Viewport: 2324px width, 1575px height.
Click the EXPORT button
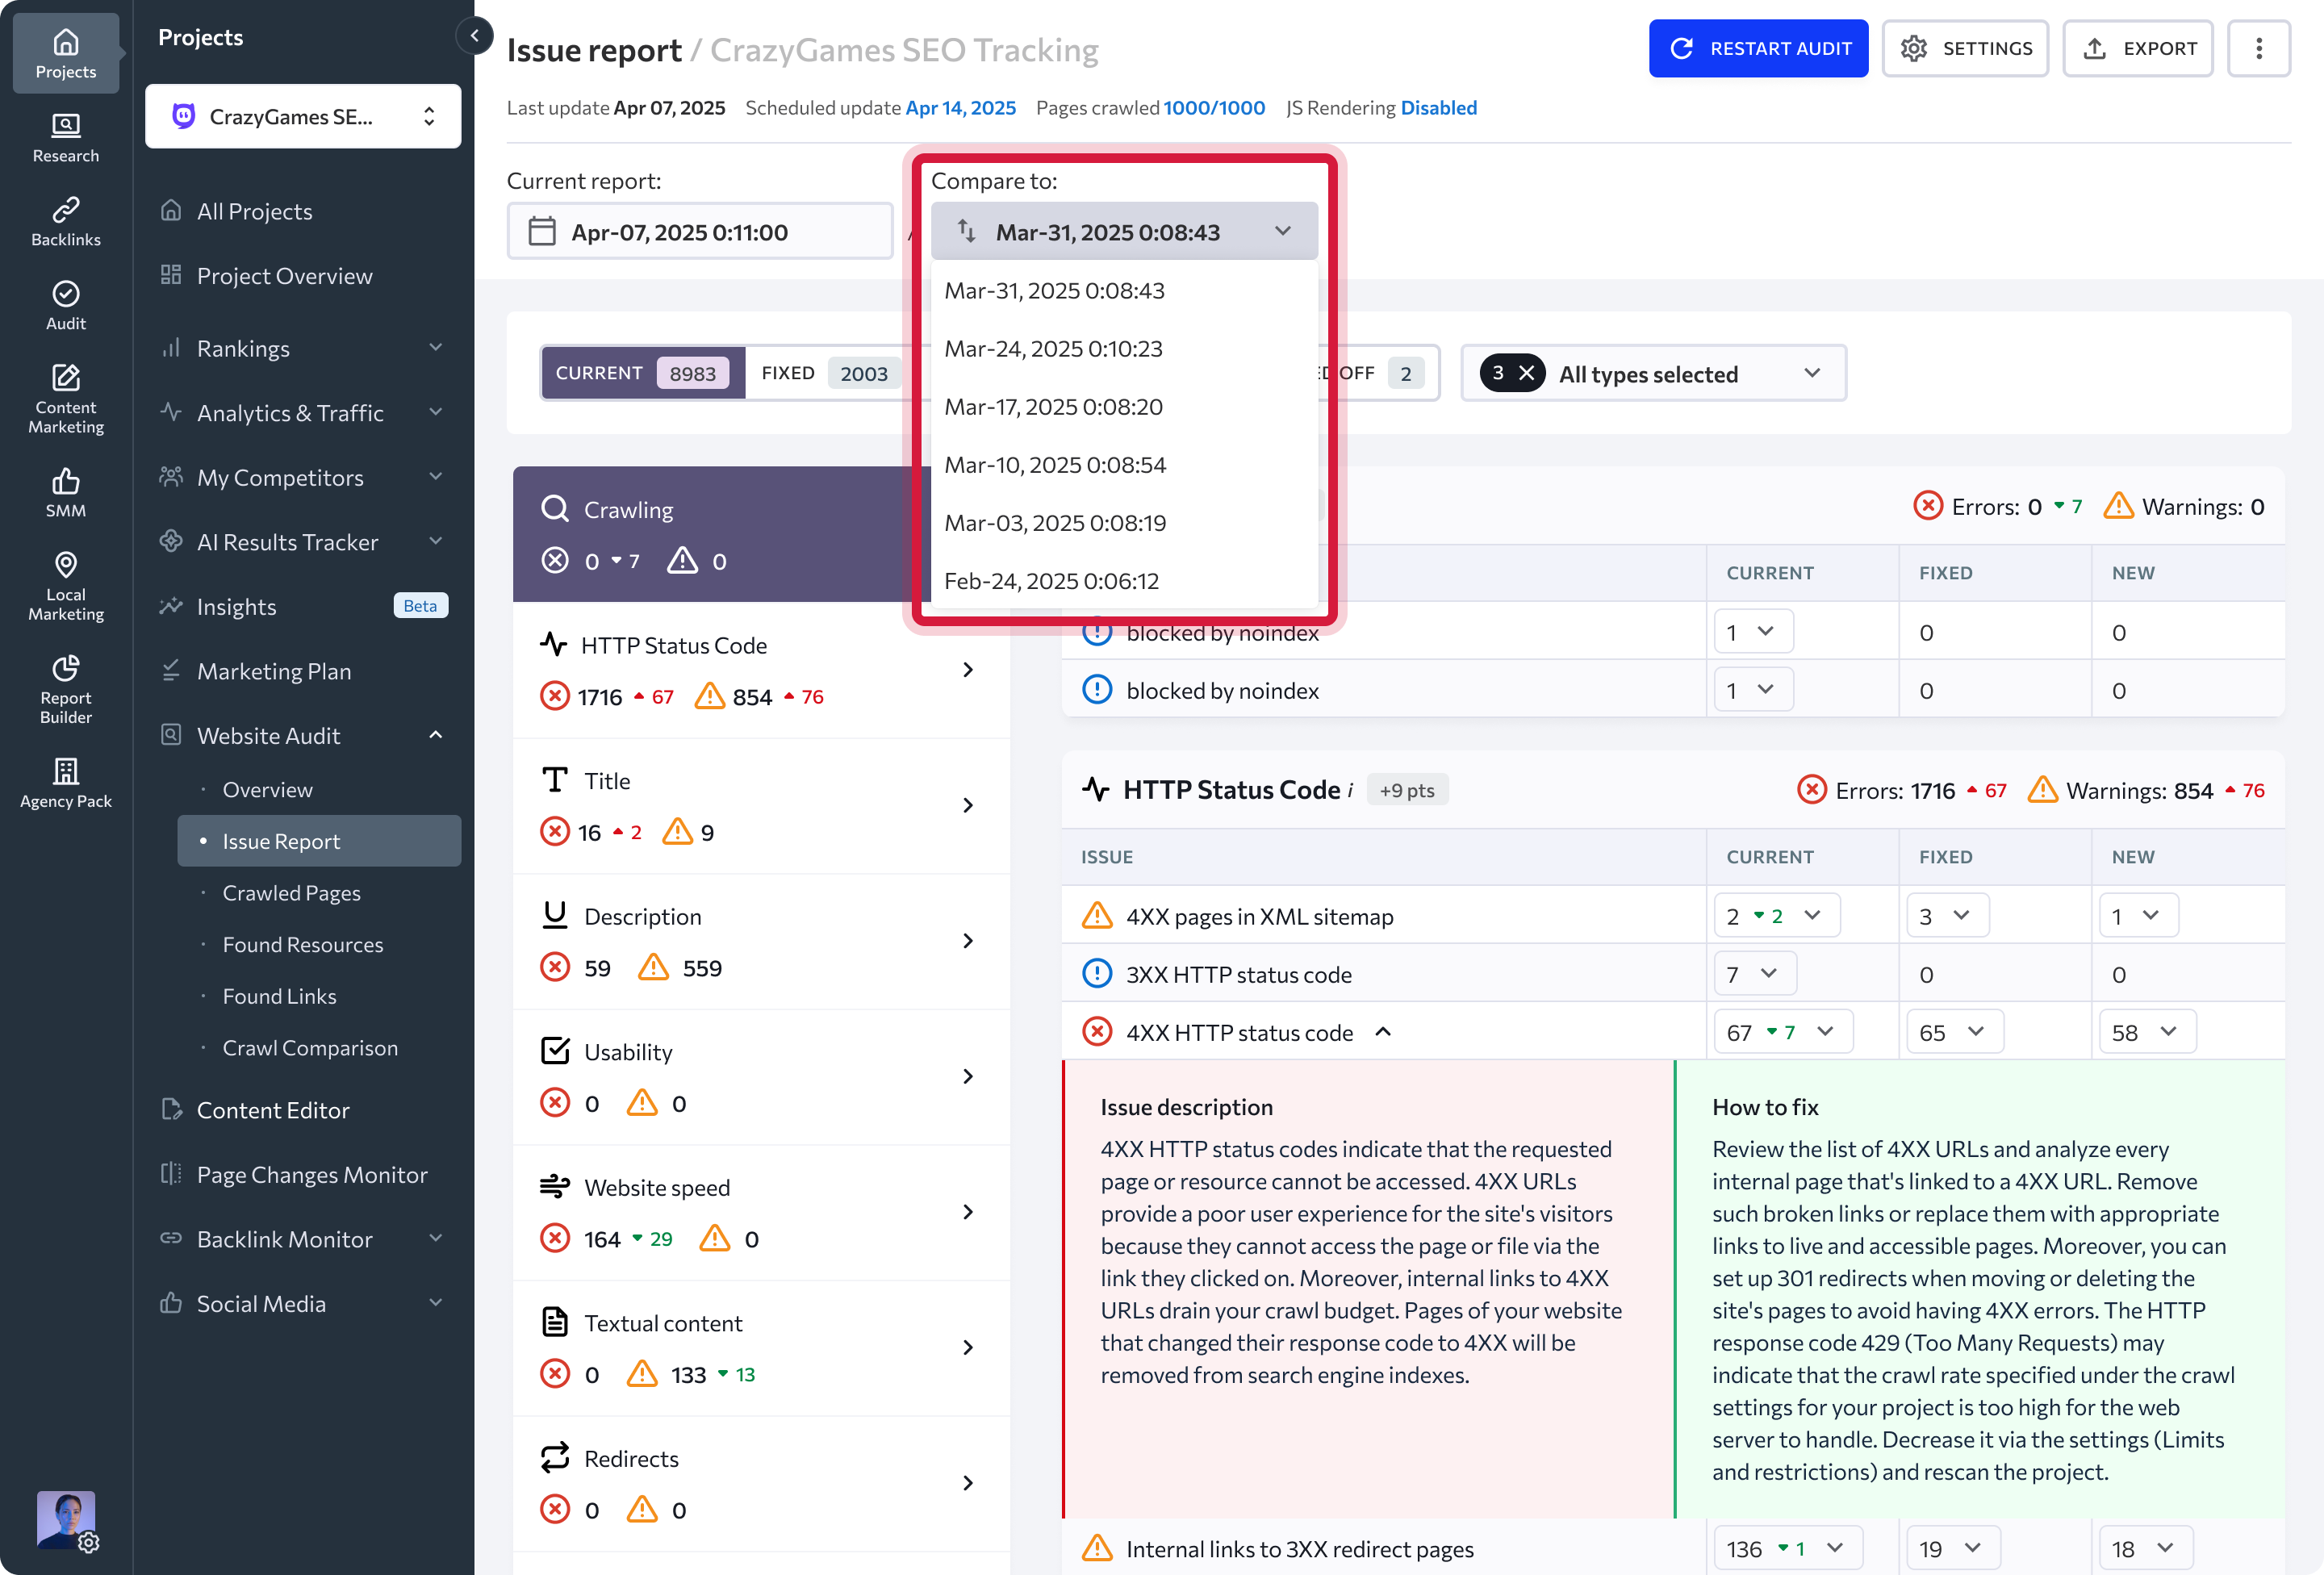(2138, 48)
